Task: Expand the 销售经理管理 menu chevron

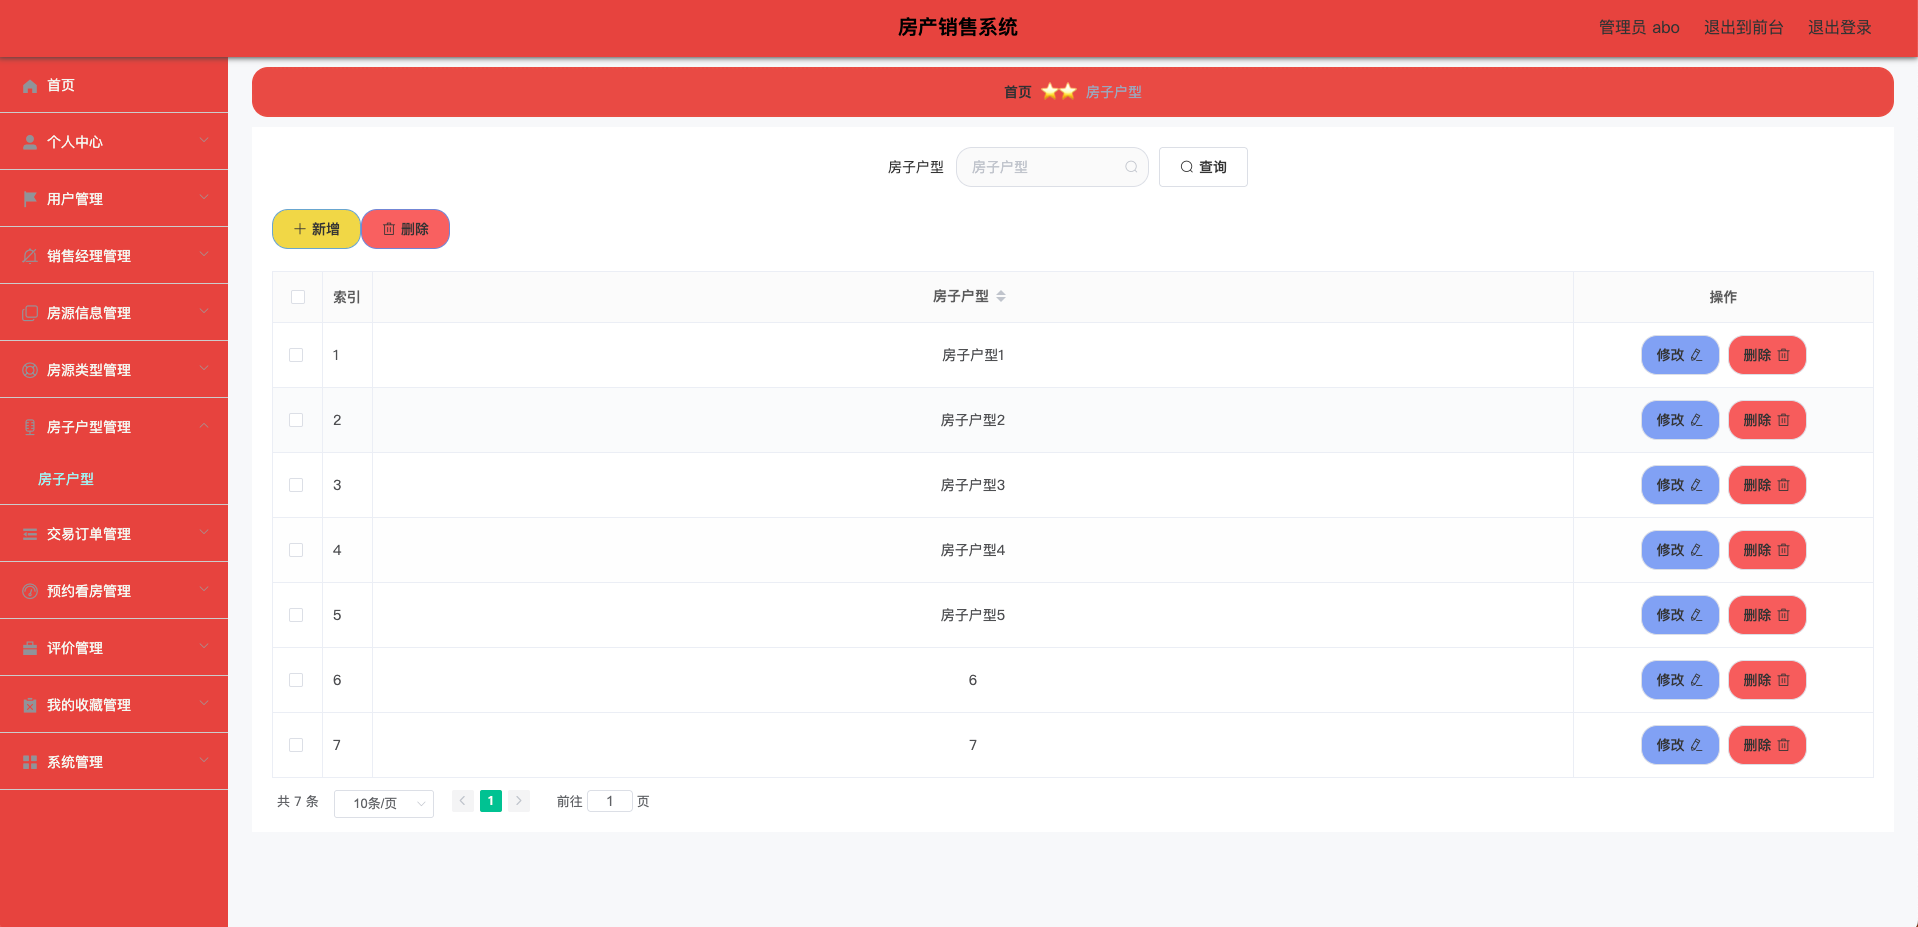Action: click(x=204, y=254)
